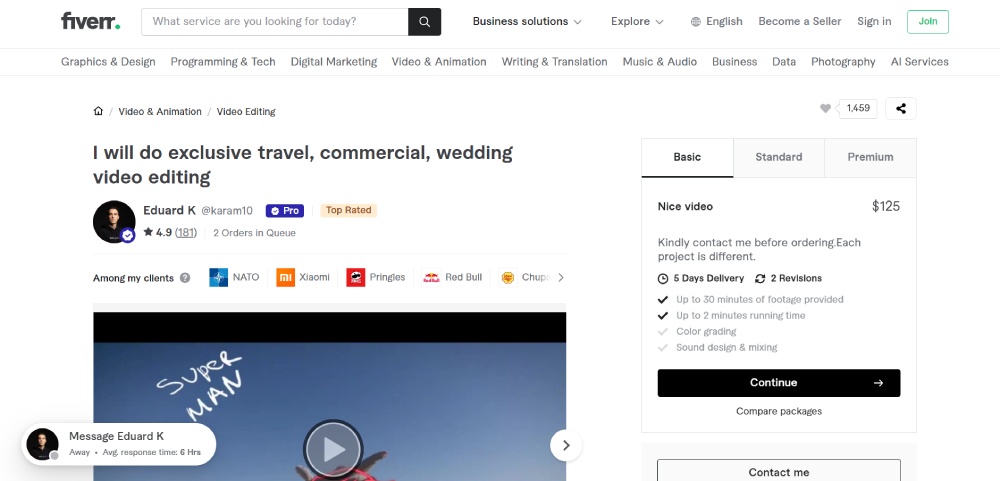Screen dimensions: 1000x481
Task: Click the clock delivery time icon
Action: click(663, 279)
